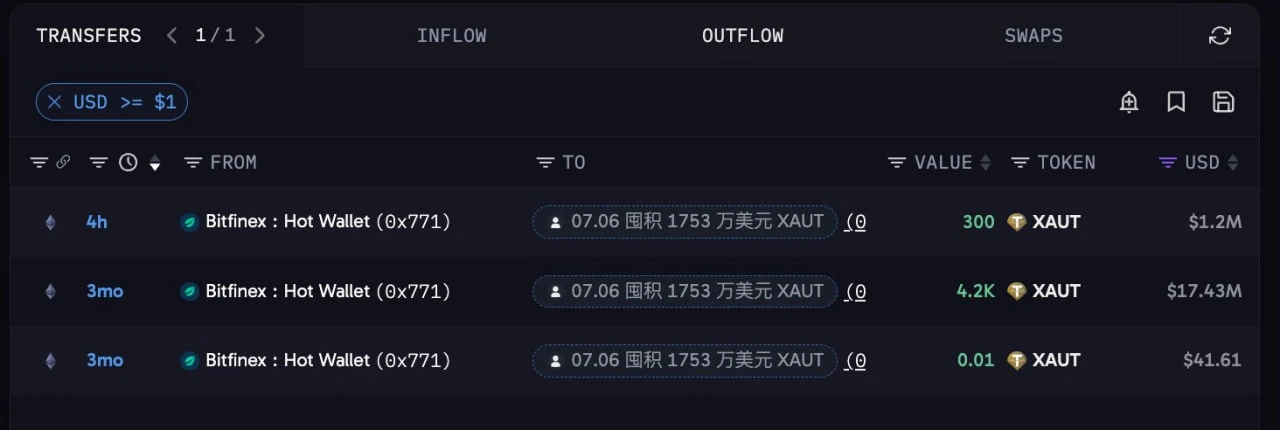The image size is (1280, 430).
Task: Open the FROM column filter
Action: (194, 162)
